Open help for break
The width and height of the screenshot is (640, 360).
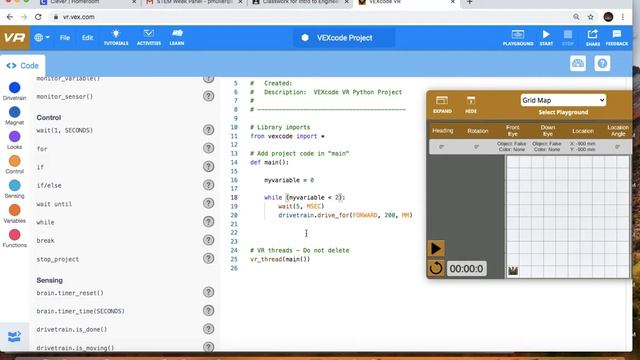tap(209, 240)
